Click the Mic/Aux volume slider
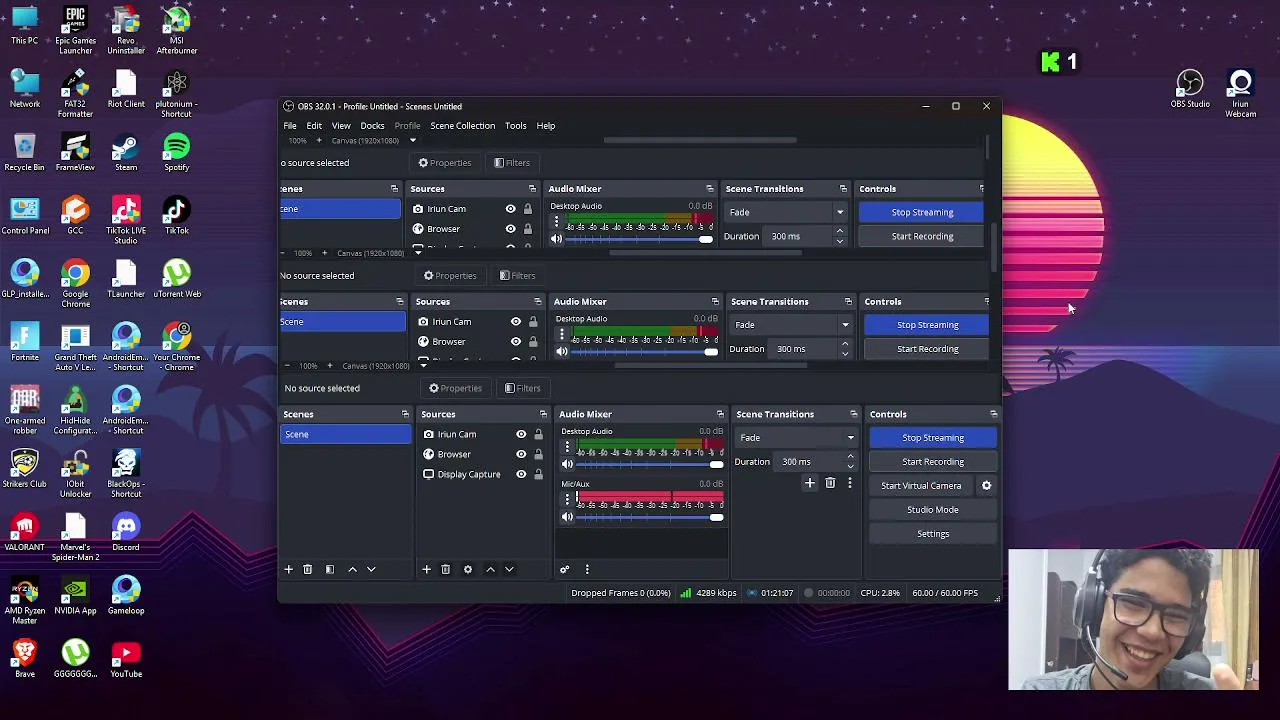This screenshot has height=720, width=1280. (x=649, y=518)
